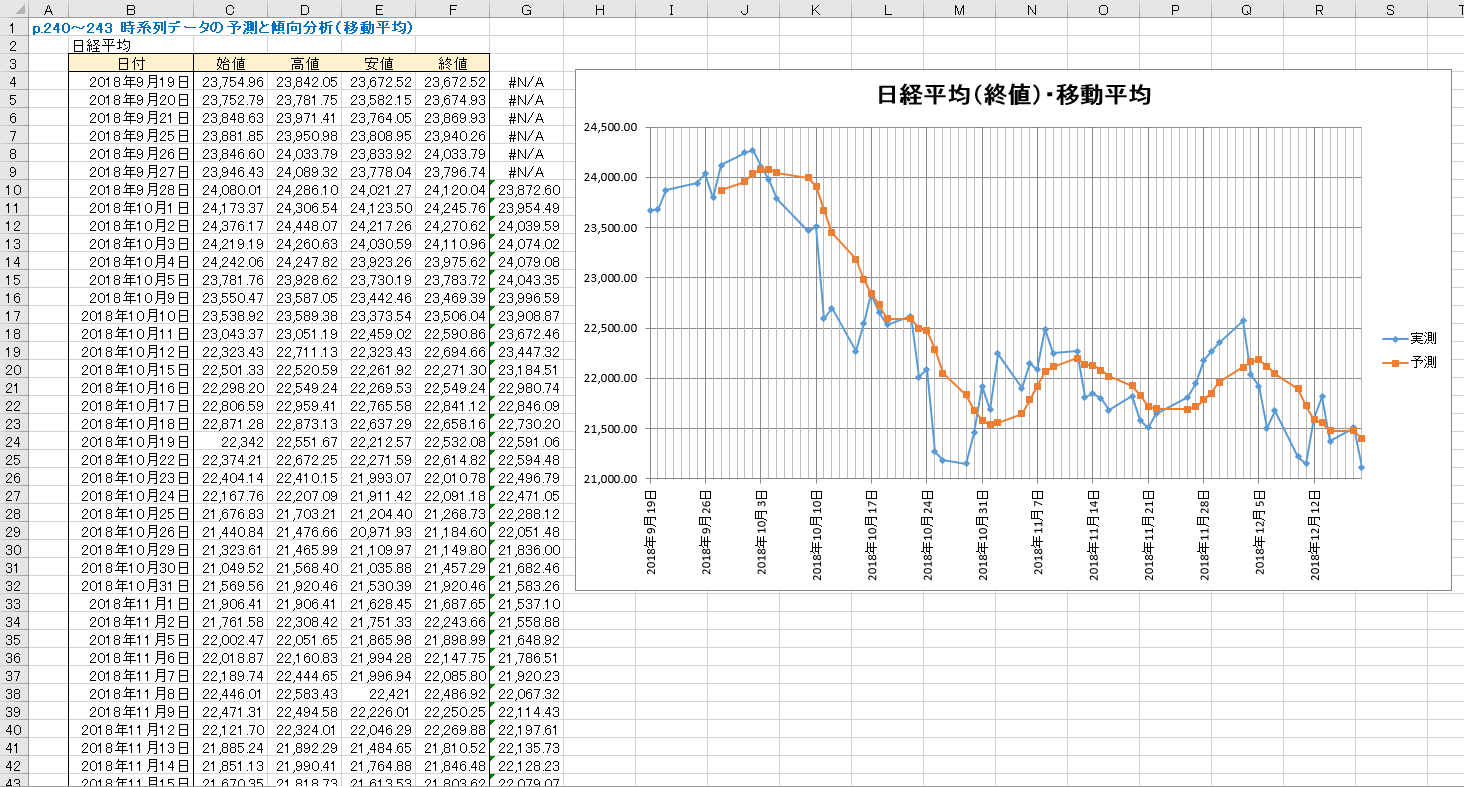Image resolution: width=1464 pixels, height=787 pixels.
Task: Select cell with value 20,971.93
Action: point(378,531)
